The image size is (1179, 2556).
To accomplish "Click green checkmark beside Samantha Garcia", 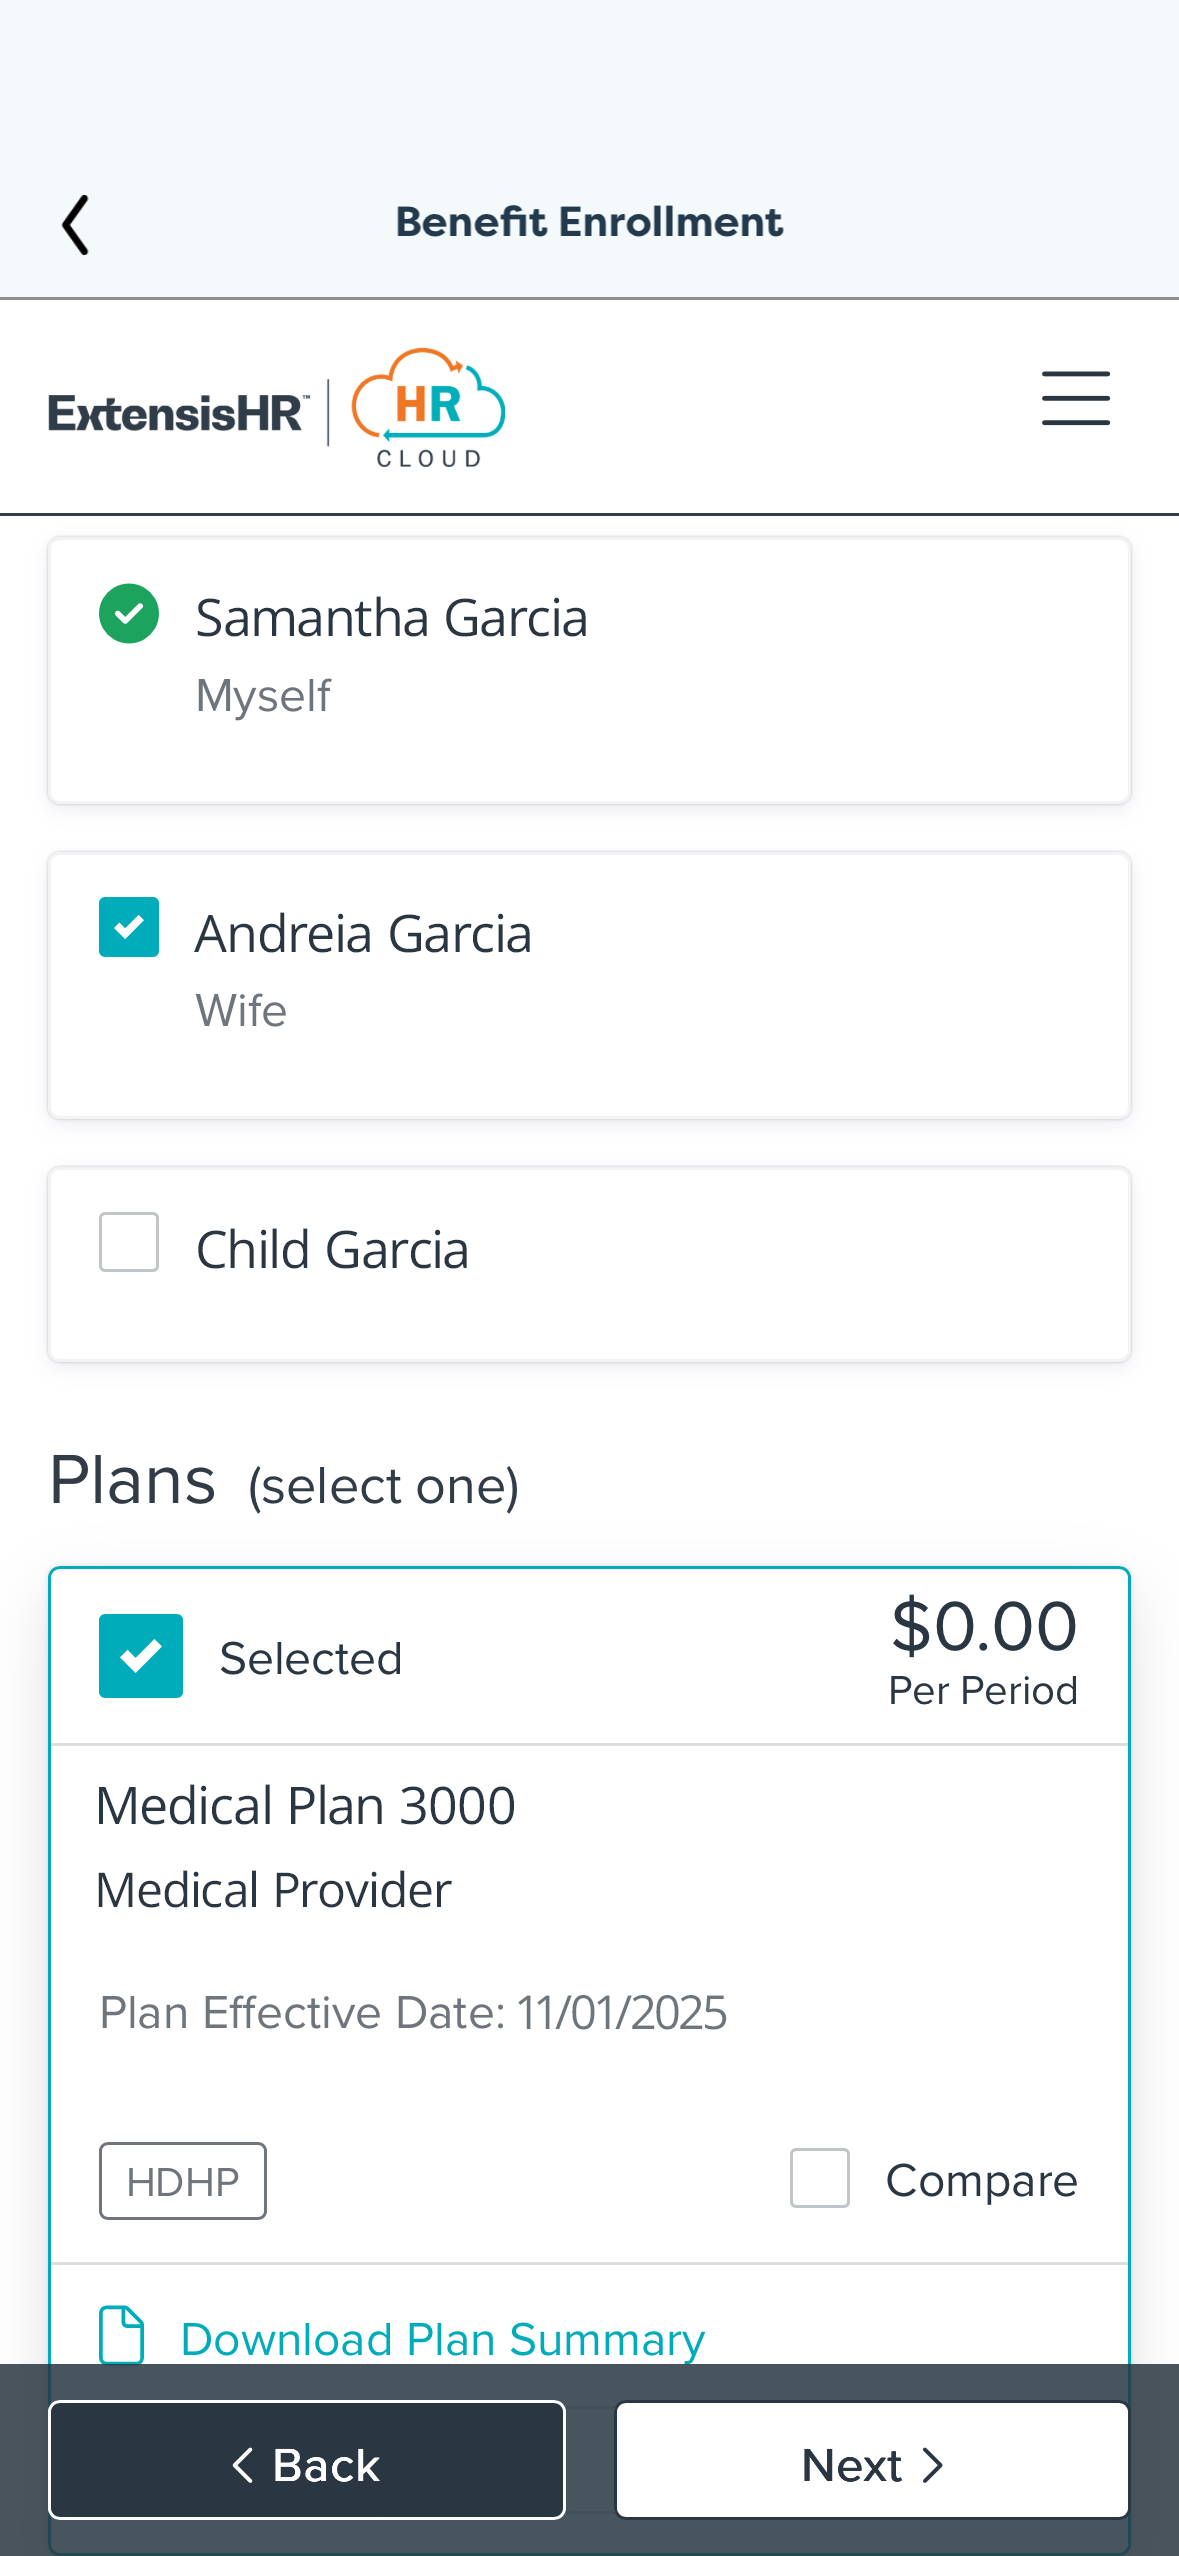I will tap(129, 613).
